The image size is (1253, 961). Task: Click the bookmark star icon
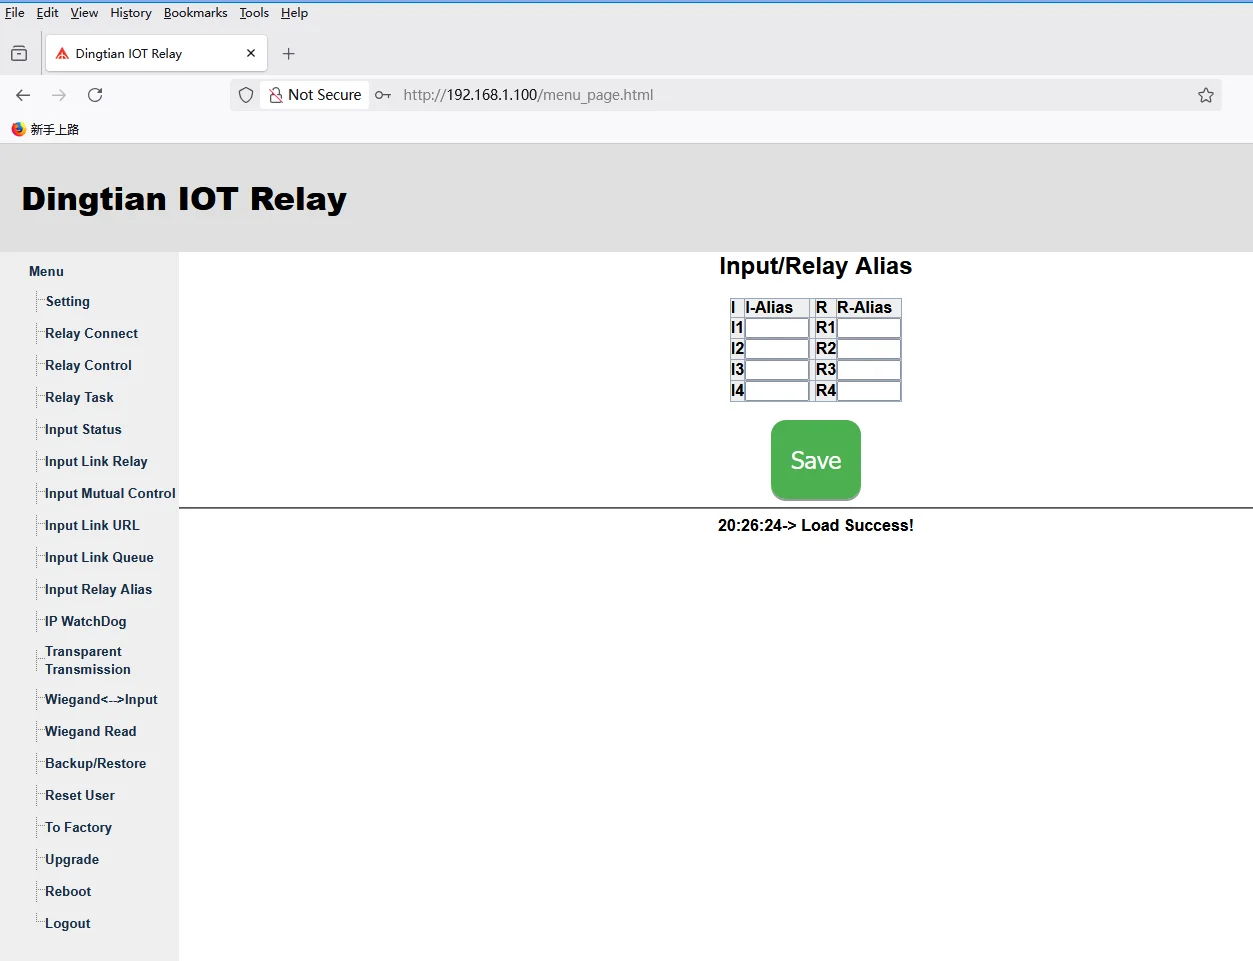click(x=1206, y=95)
